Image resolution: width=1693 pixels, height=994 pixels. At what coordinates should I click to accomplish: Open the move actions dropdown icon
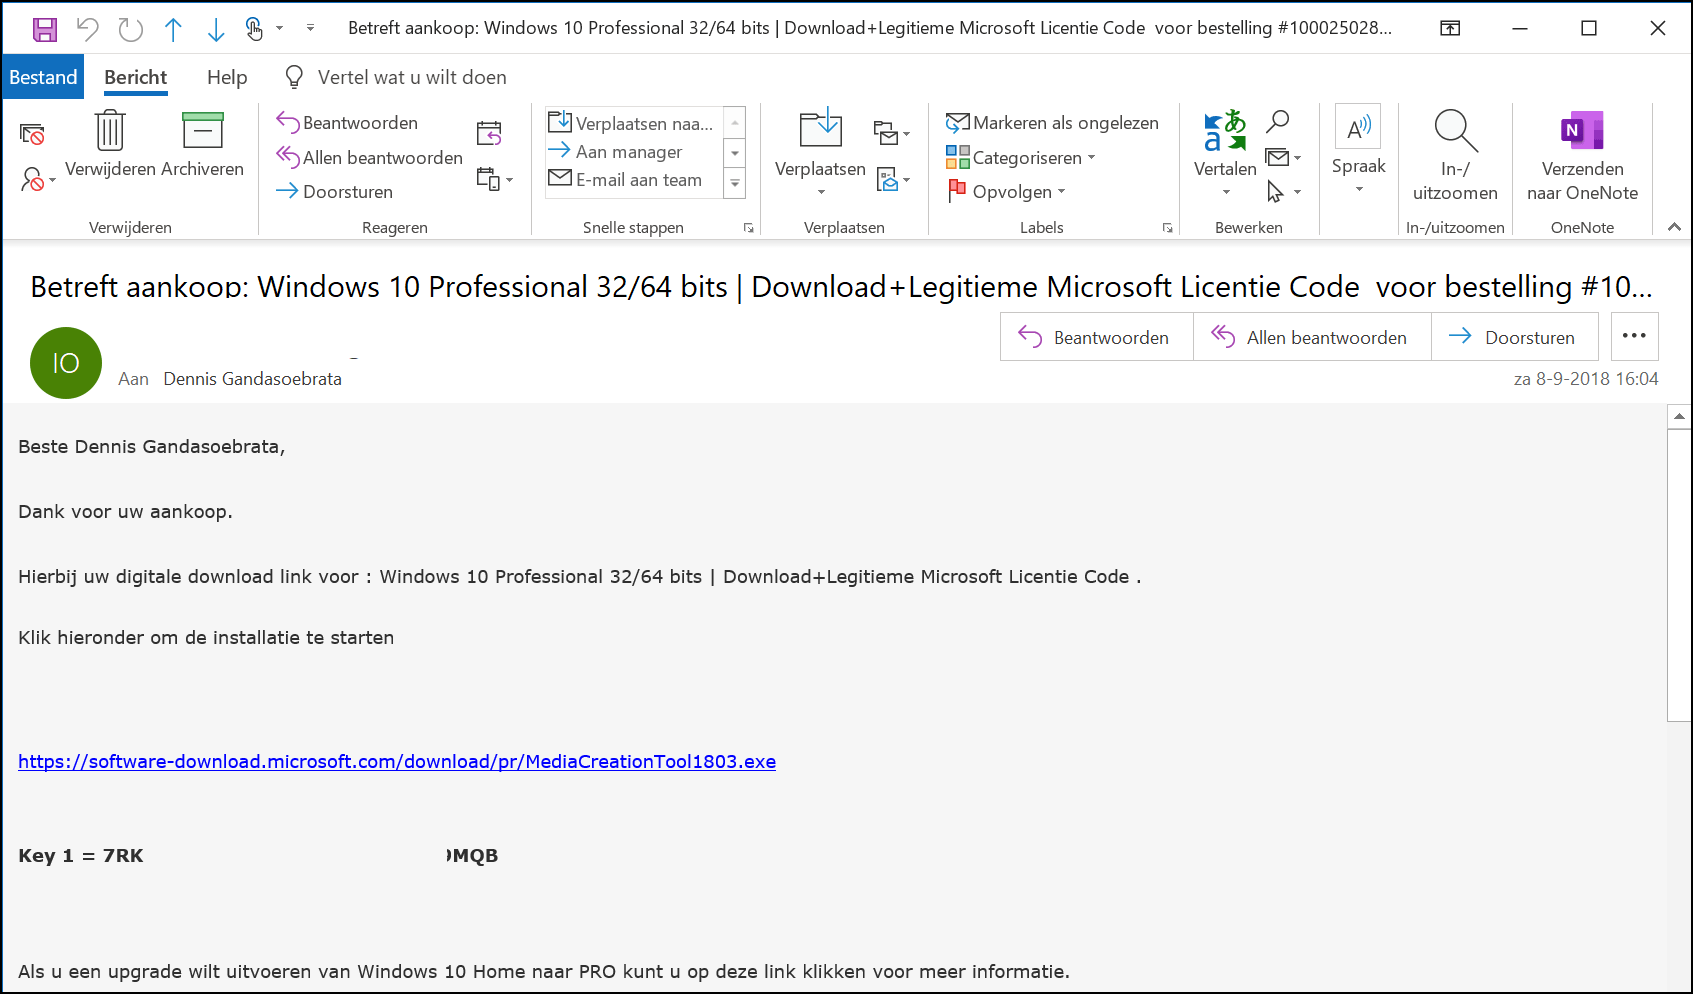point(892,180)
